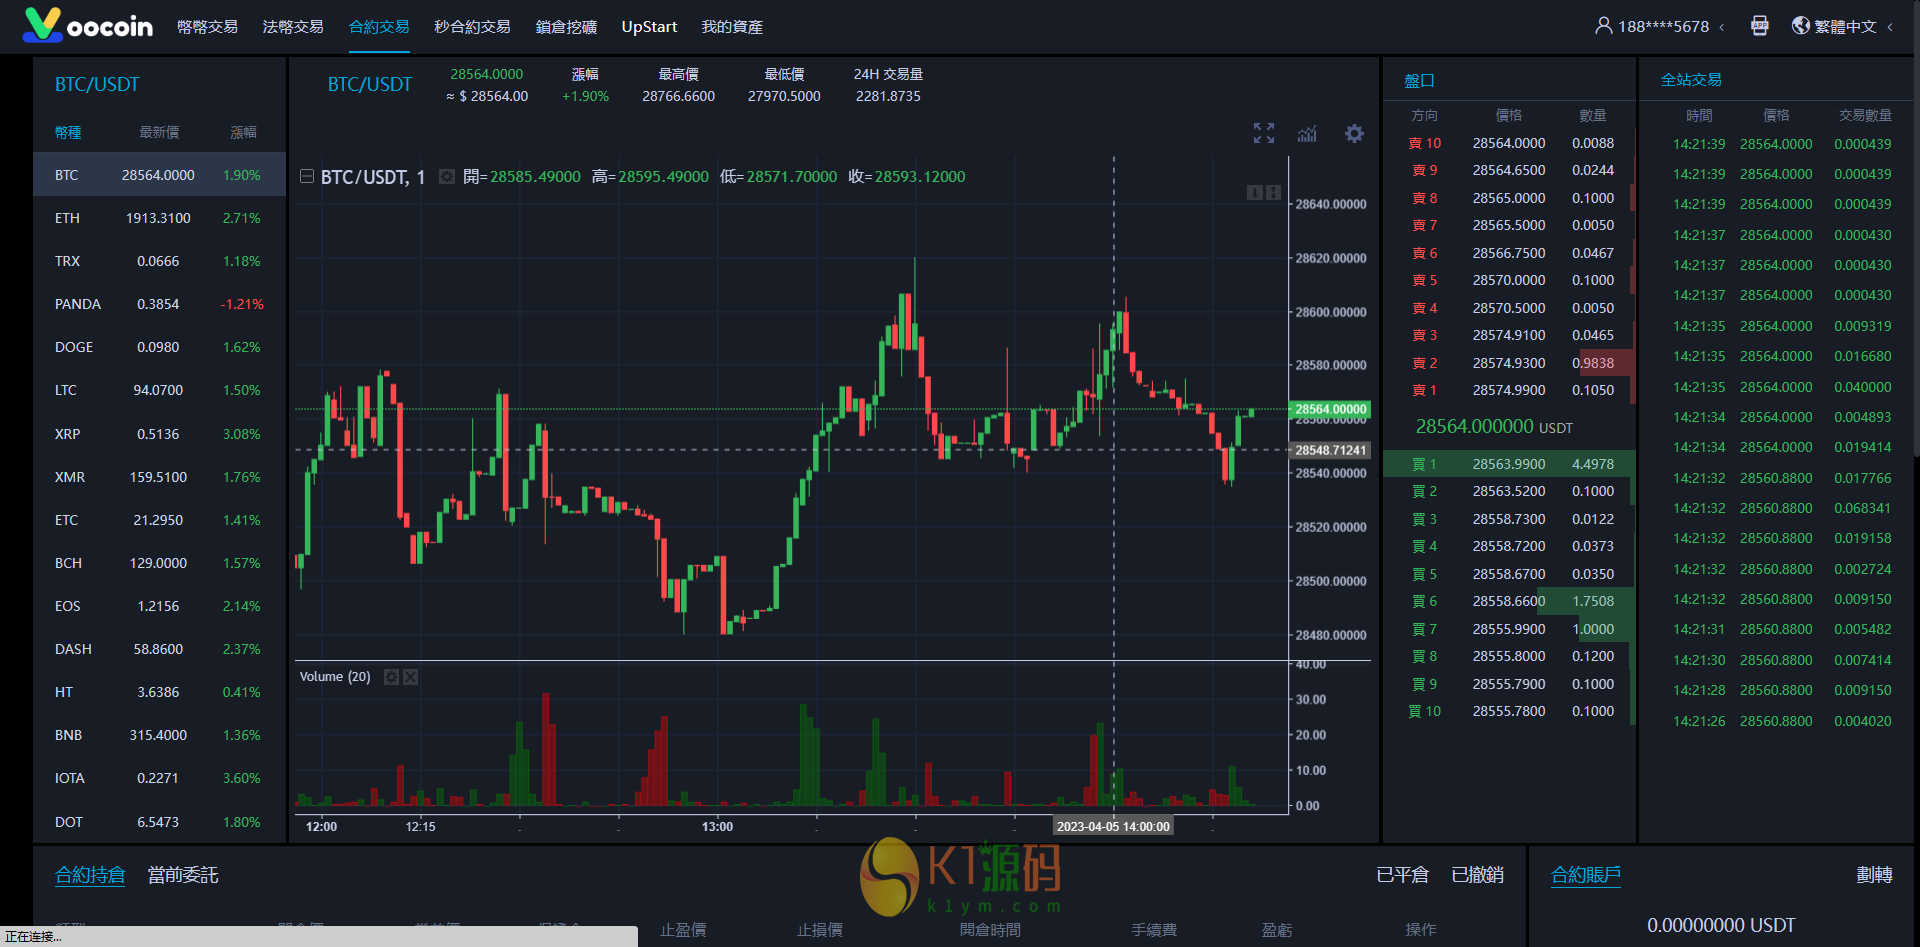This screenshot has height=947, width=1920.
Task: Click the 幣種 column header
Action: point(68,133)
